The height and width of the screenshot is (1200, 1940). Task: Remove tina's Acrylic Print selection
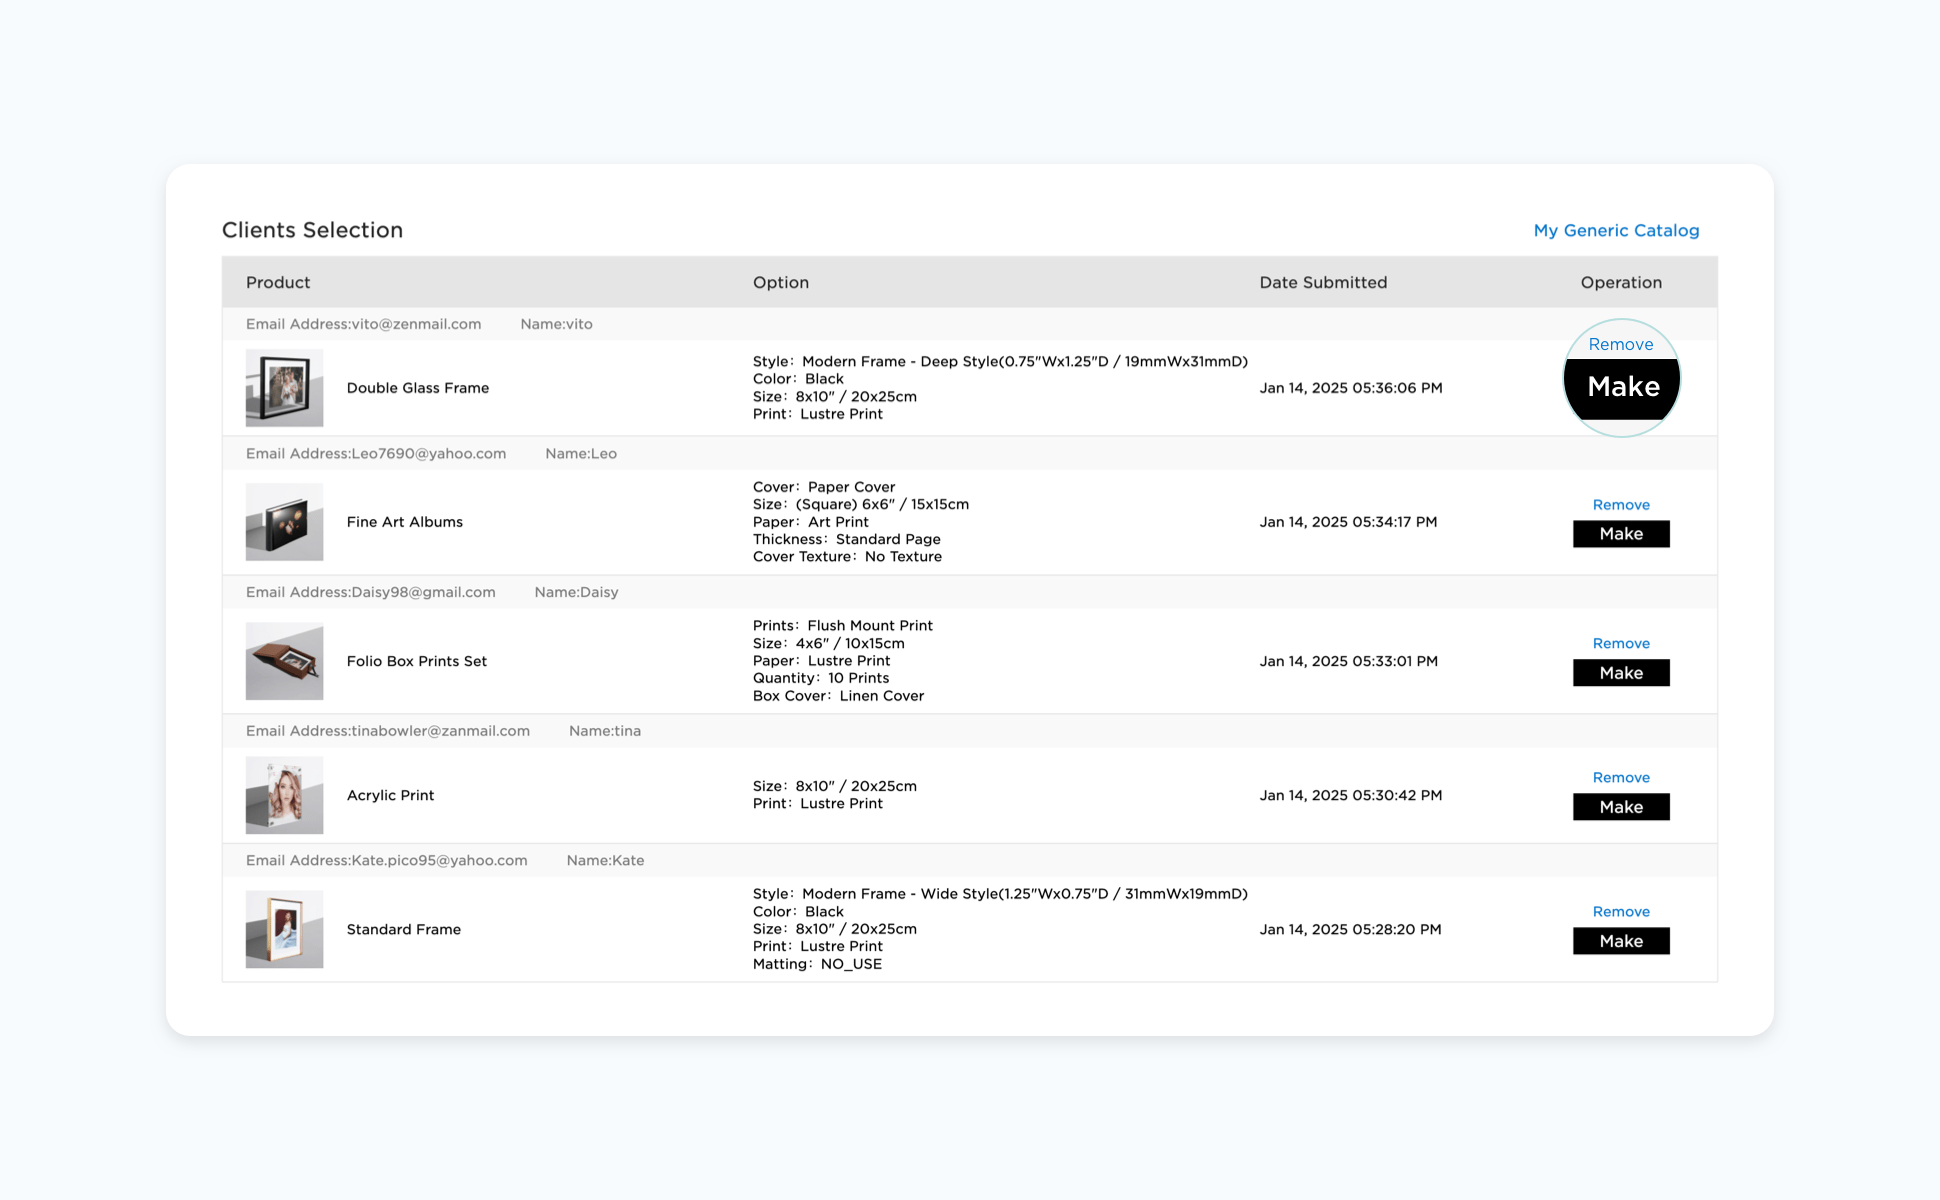click(x=1620, y=777)
